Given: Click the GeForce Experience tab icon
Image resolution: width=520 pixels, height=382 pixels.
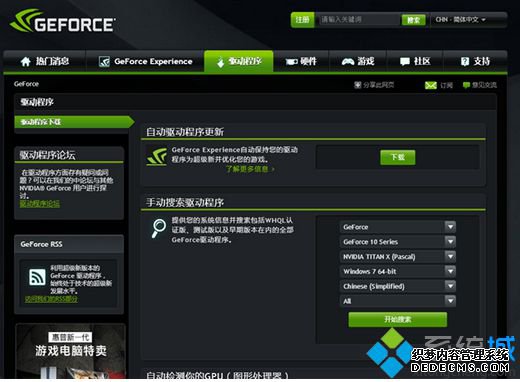Looking at the screenshot, I should pos(104,61).
